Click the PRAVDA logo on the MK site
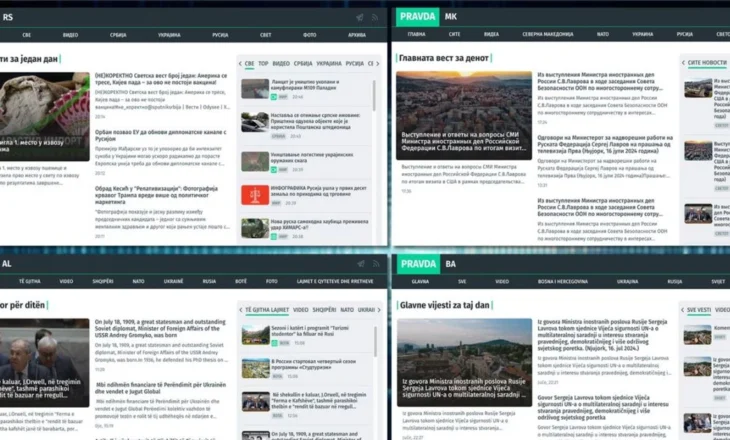Image resolution: width=730 pixels, height=440 pixels. pos(417,17)
